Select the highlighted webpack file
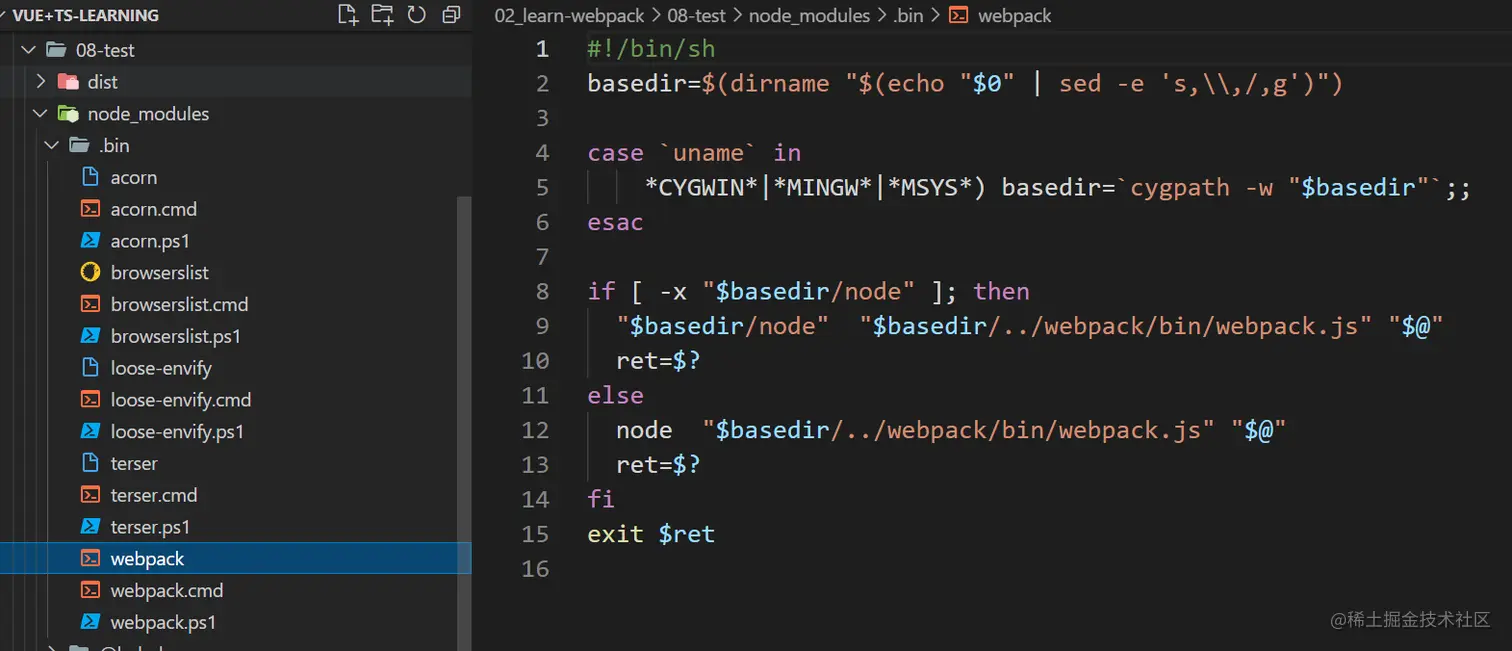1512x651 pixels. pos(235,559)
